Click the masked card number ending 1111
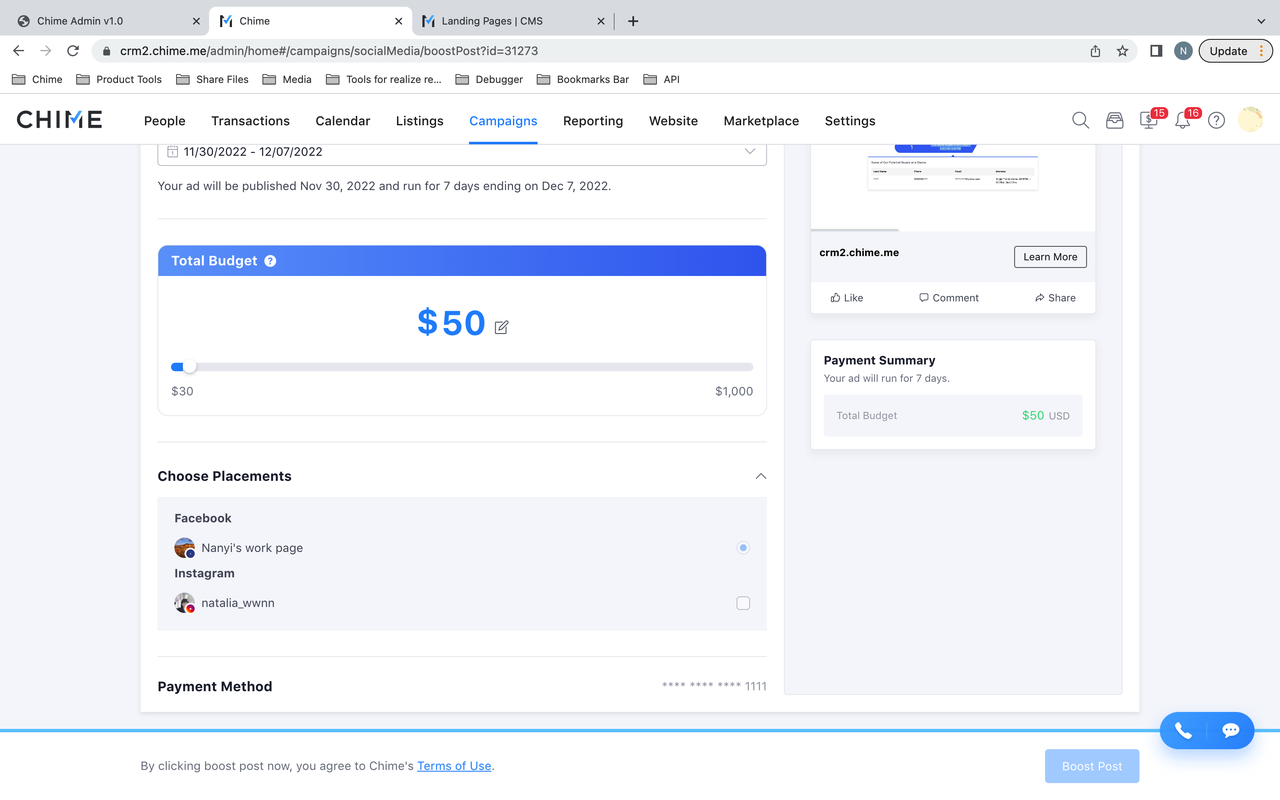1280x800 pixels. (714, 686)
